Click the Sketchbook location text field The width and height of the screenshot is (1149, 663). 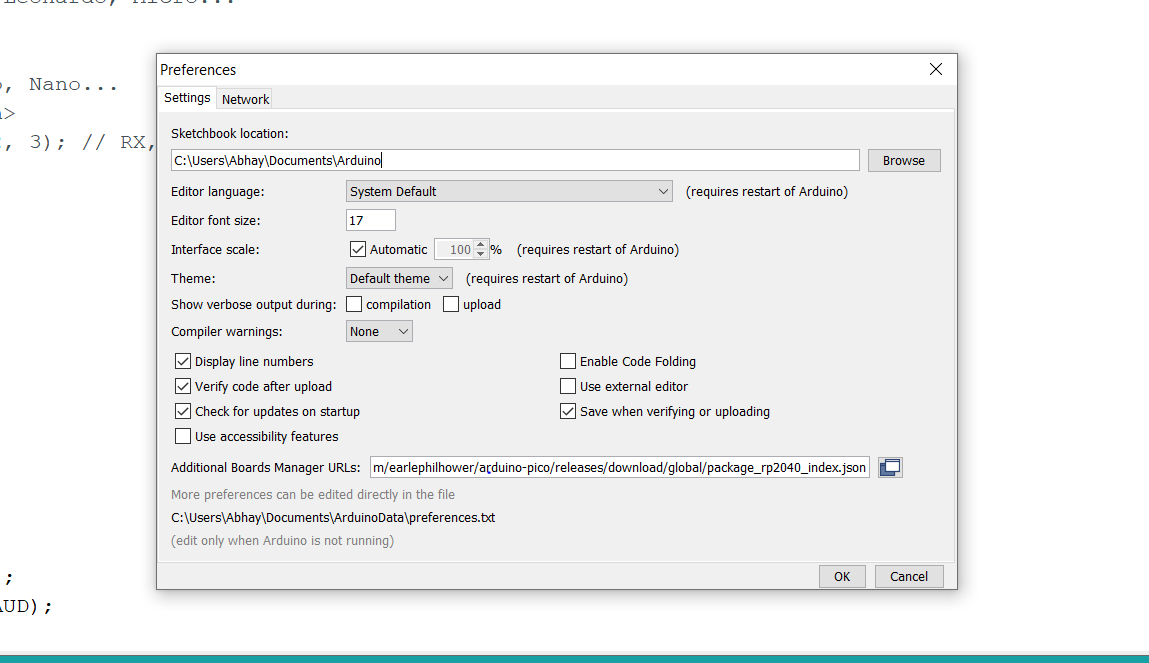515,160
